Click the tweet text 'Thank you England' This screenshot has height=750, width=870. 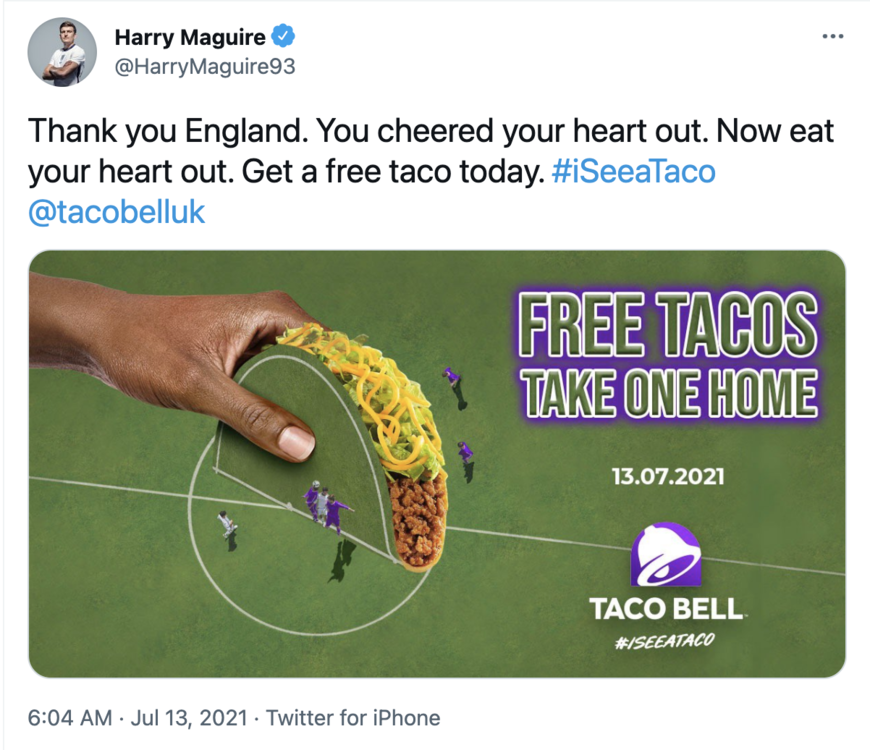coord(168,131)
